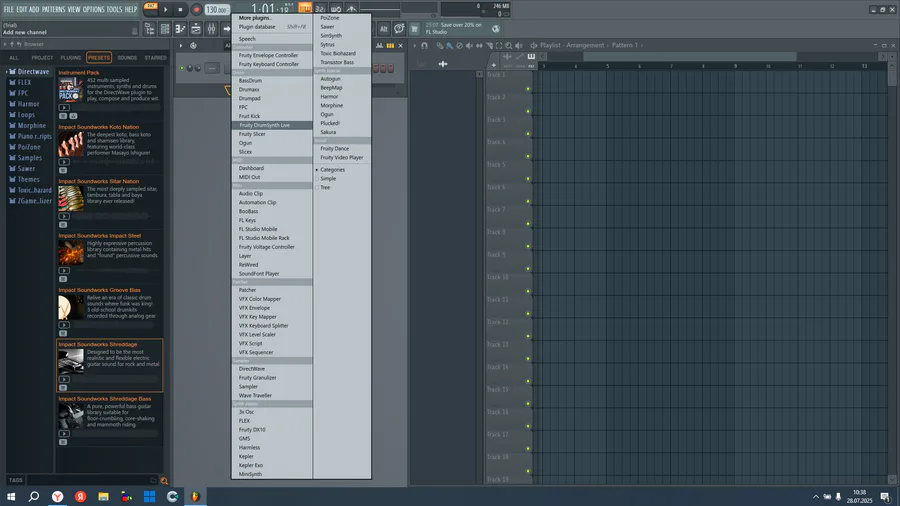This screenshot has height=506, width=900.
Task: Select the Tree view radio option
Action: tap(323, 188)
